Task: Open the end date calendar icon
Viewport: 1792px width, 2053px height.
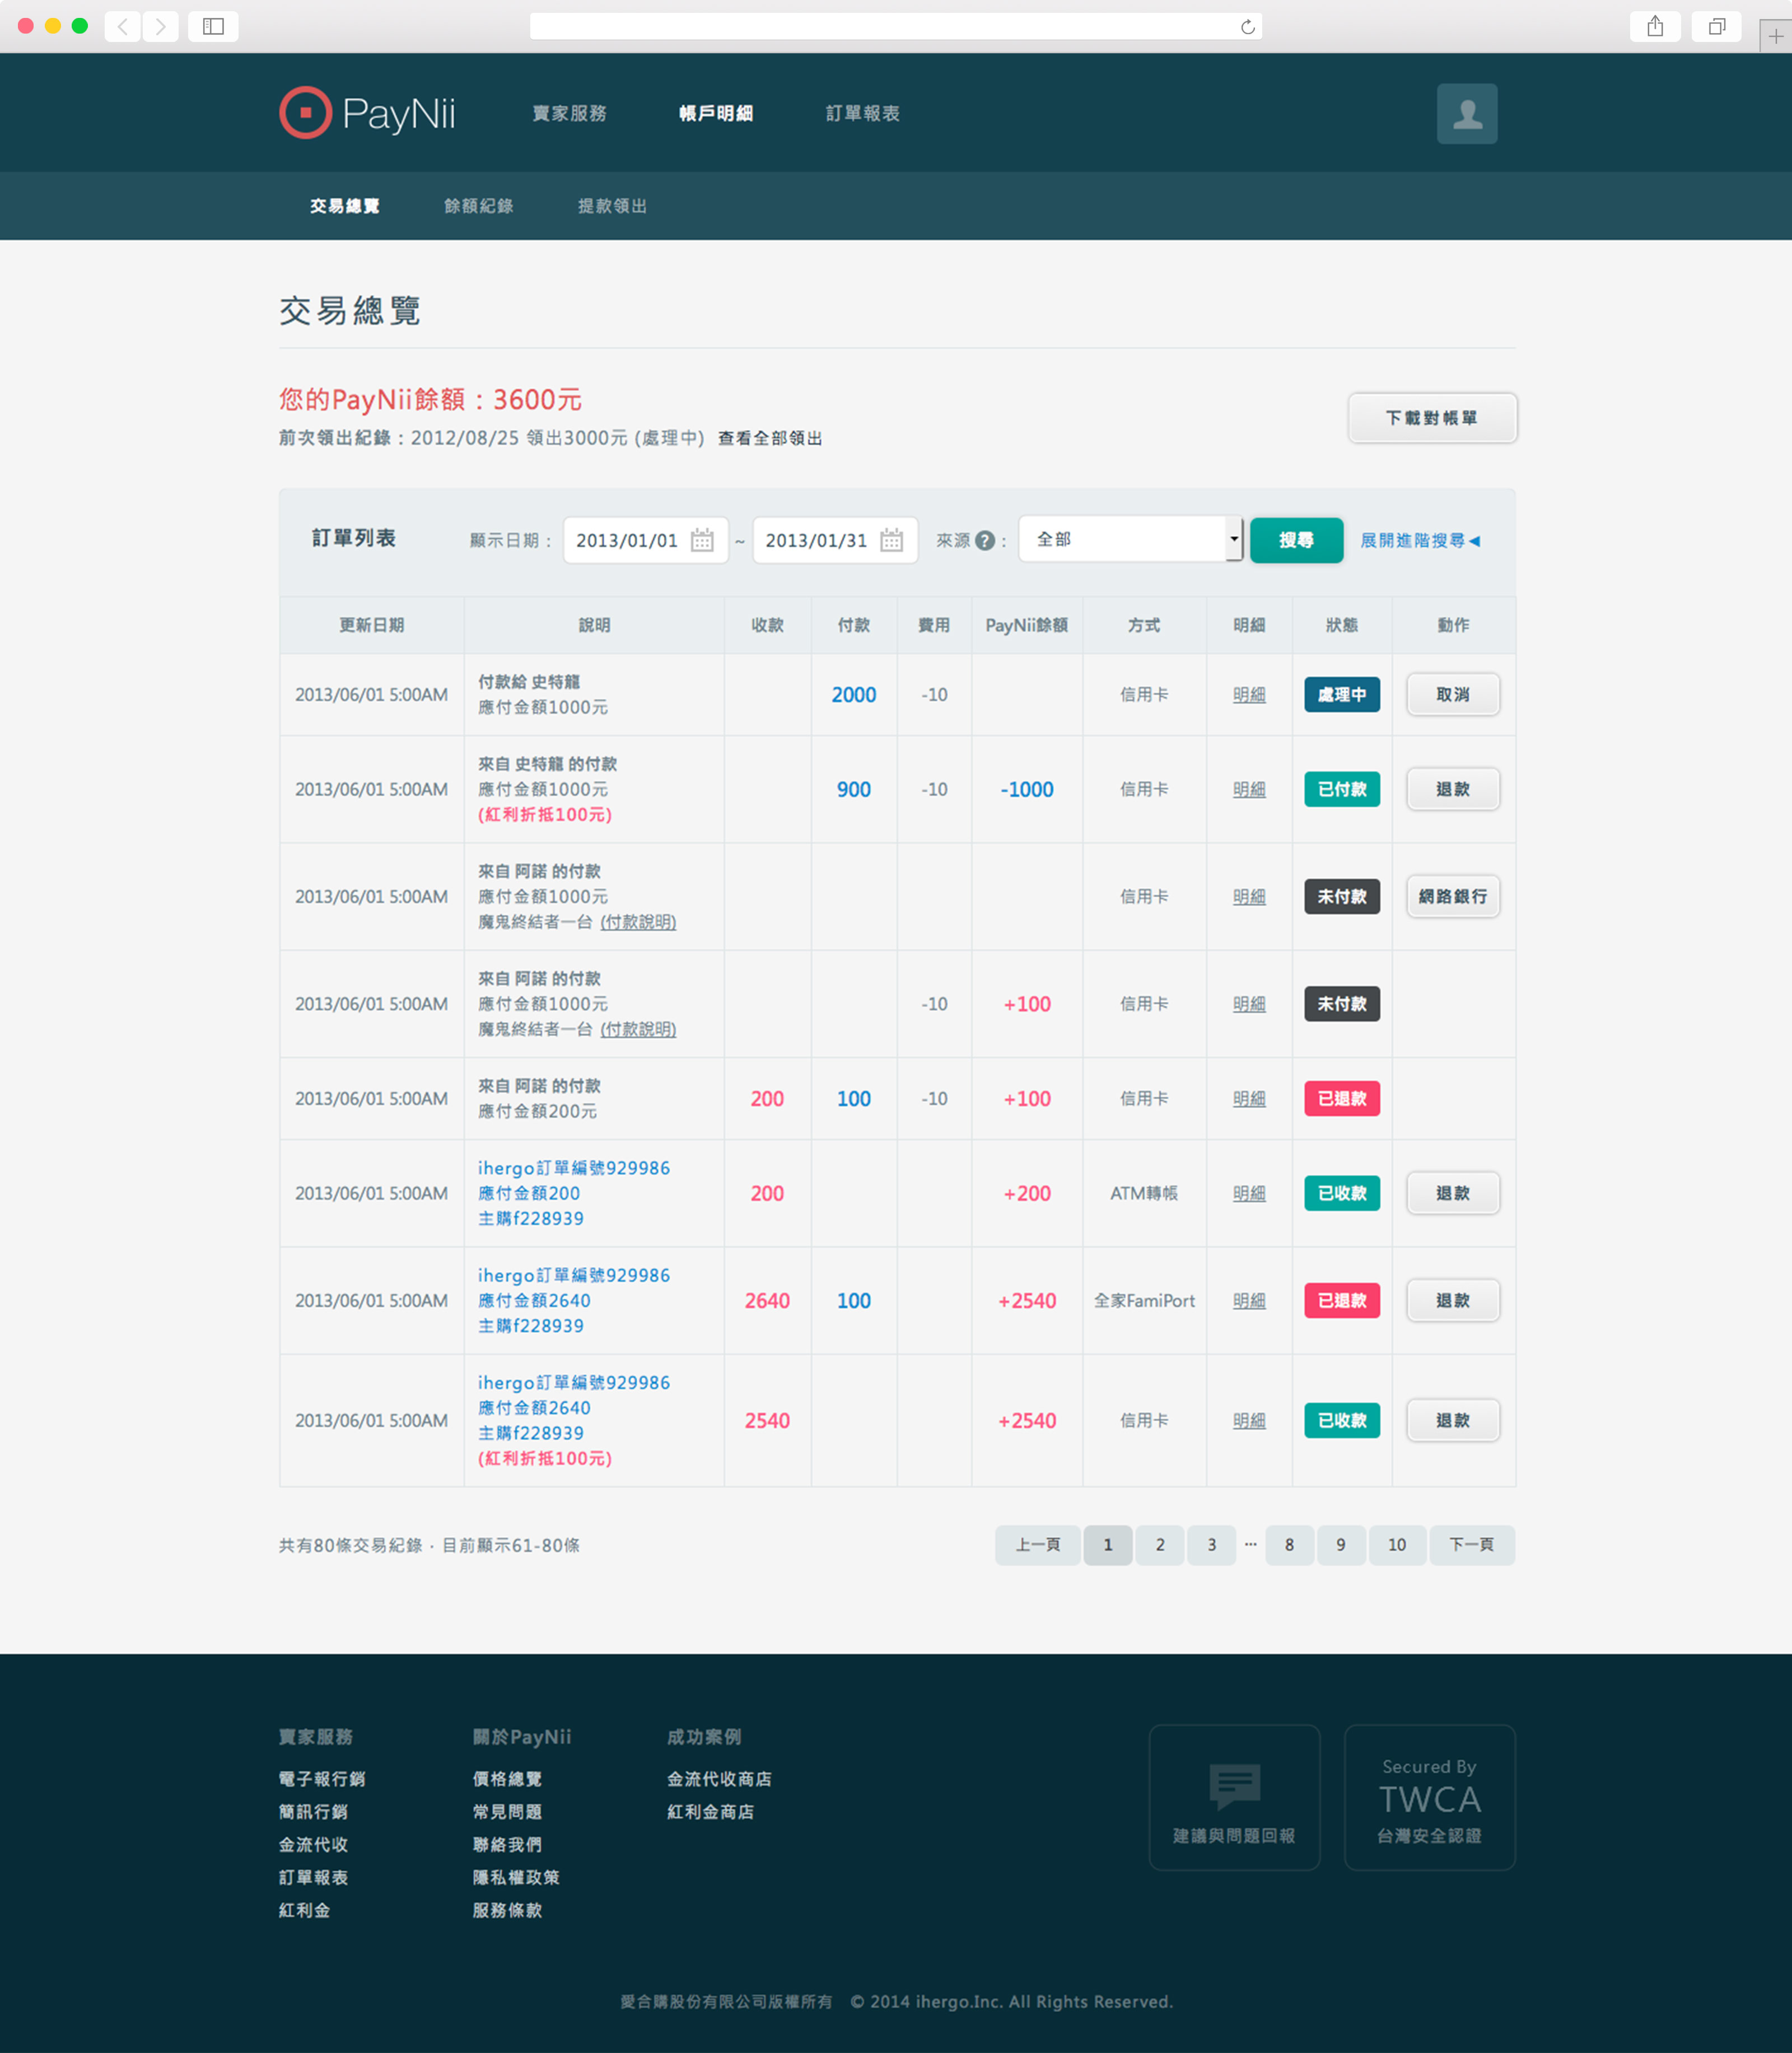Action: click(891, 540)
